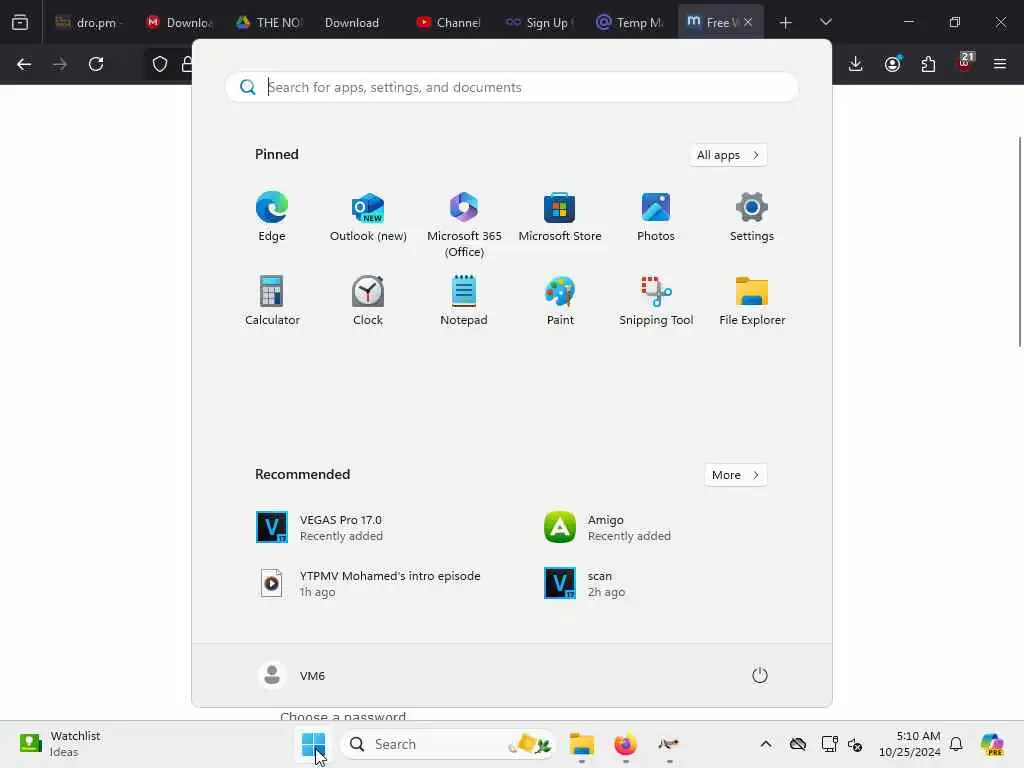Close the active Free tab
The image size is (1024, 768).
748,22
